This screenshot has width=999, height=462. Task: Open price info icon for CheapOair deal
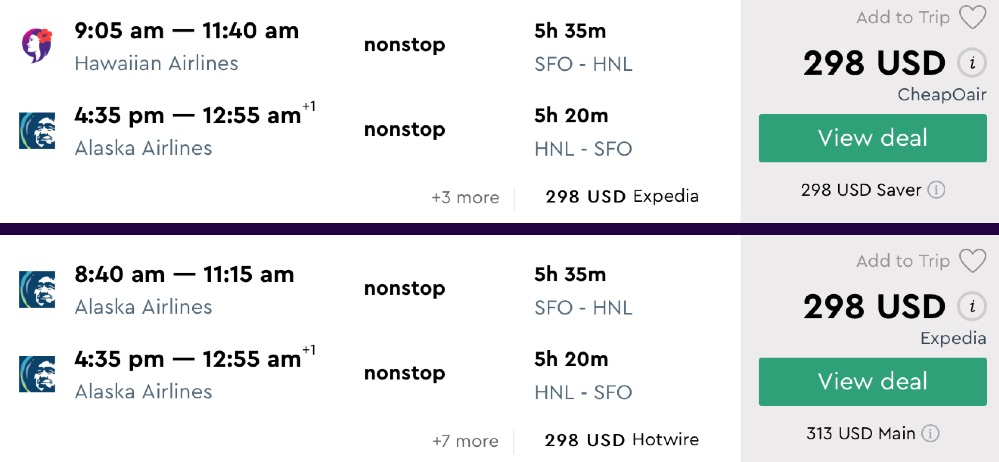click(x=970, y=64)
